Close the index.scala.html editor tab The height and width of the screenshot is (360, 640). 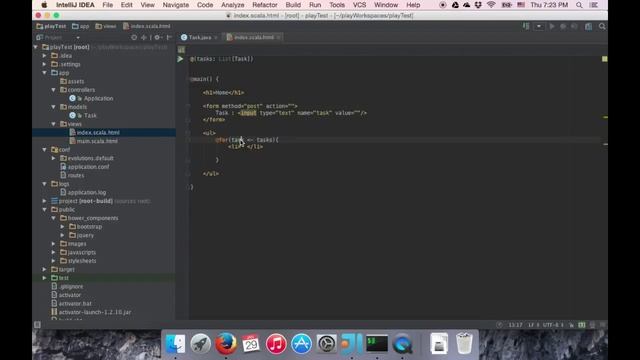click(x=279, y=37)
